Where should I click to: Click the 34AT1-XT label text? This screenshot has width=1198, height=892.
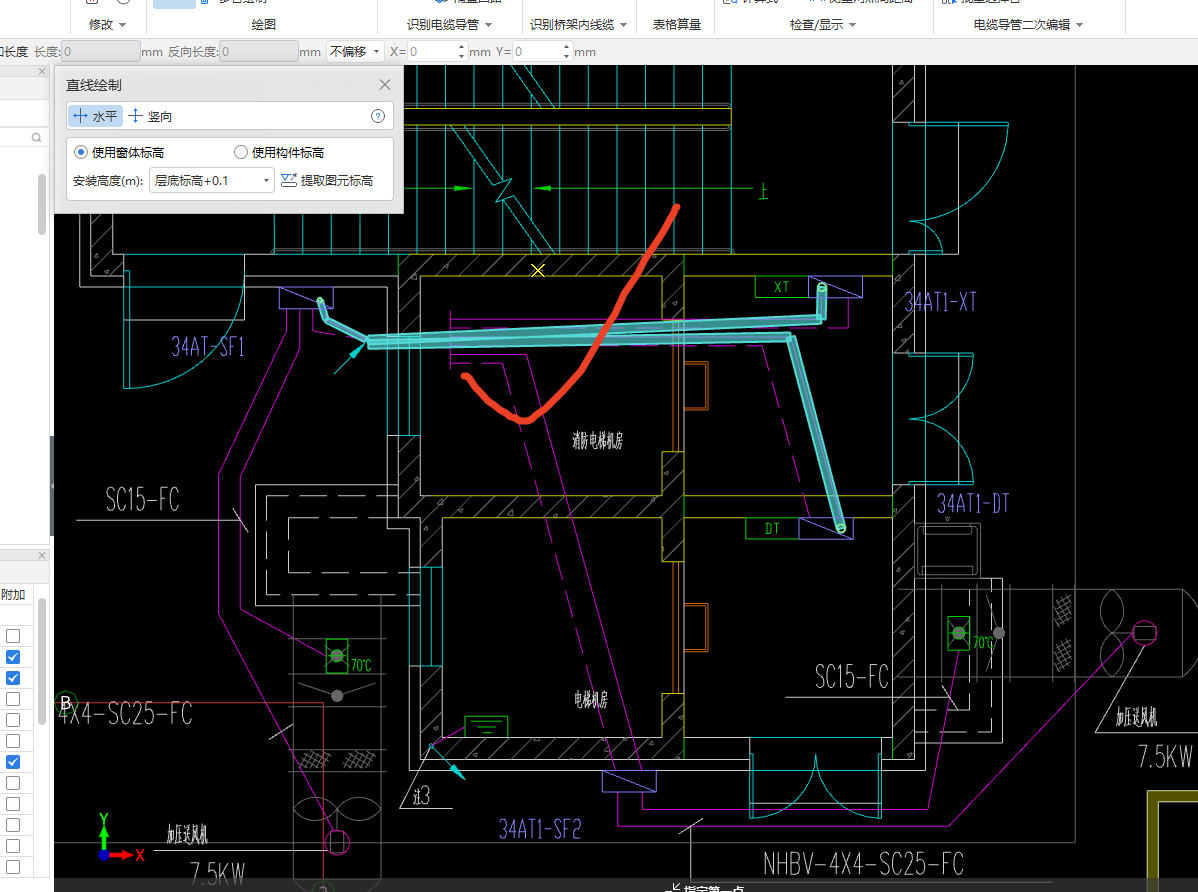pyautogui.click(x=941, y=302)
